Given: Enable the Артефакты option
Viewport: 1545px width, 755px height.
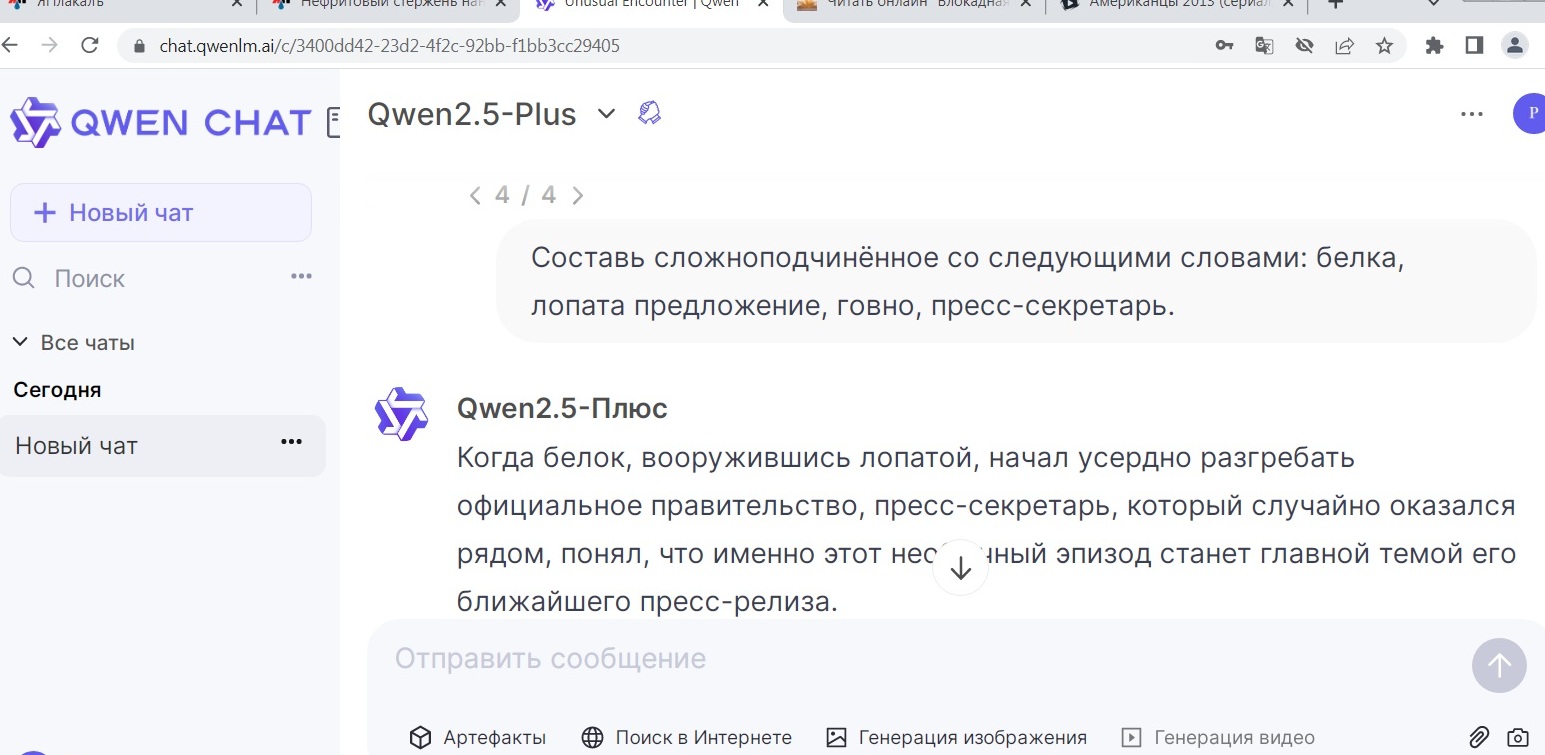Looking at the screenshot, I should pos(478,738).
